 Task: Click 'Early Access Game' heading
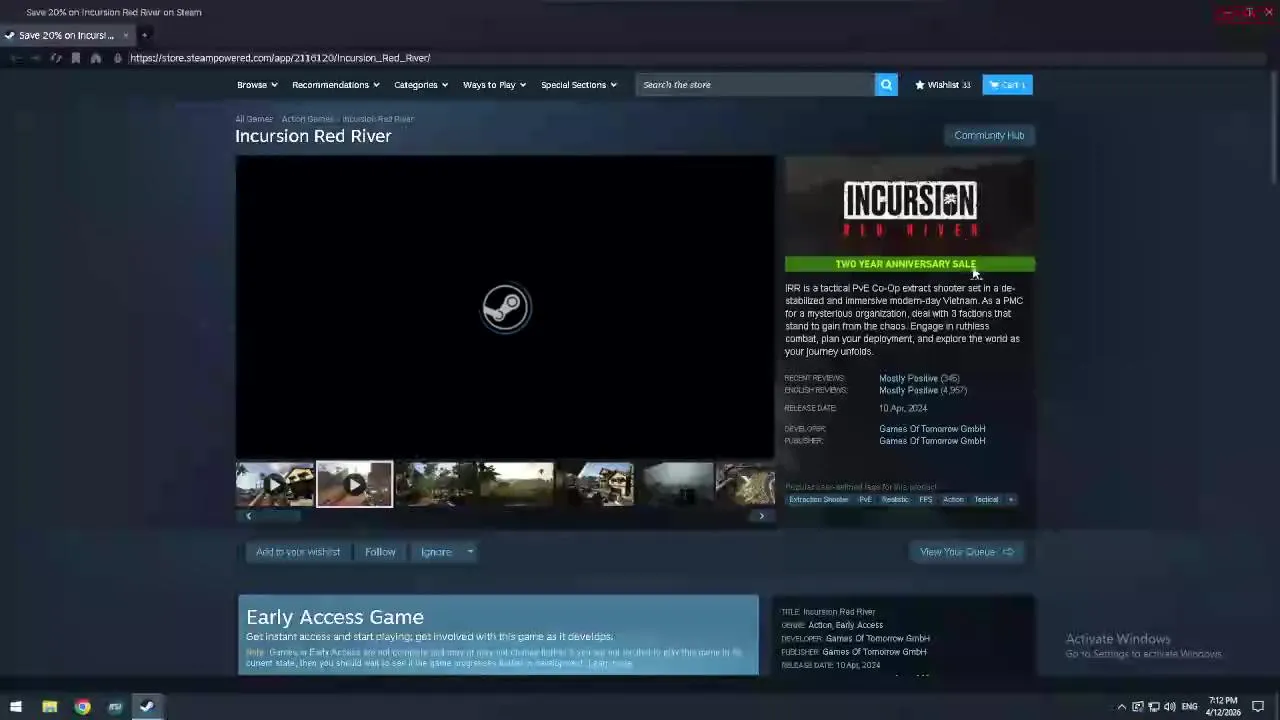tap(335, 617)
